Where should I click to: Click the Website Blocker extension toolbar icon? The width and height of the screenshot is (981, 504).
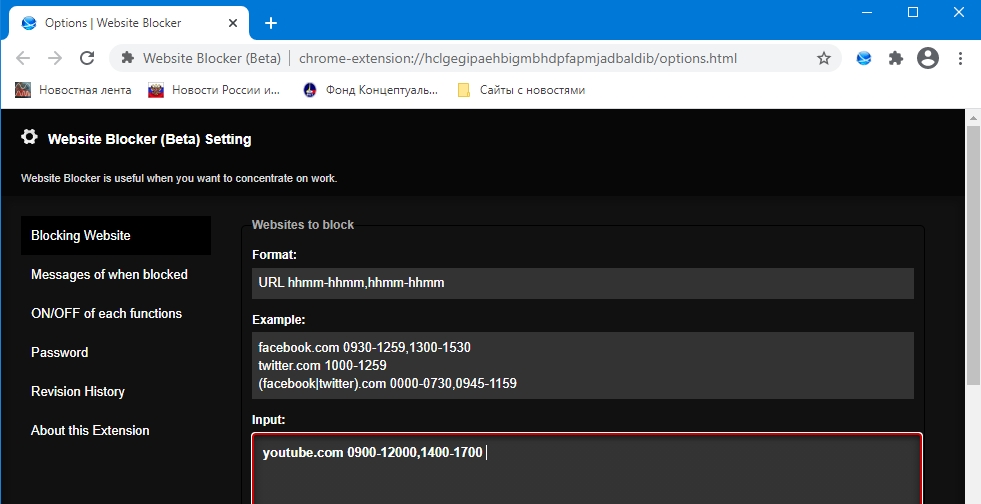click(864, 58)
